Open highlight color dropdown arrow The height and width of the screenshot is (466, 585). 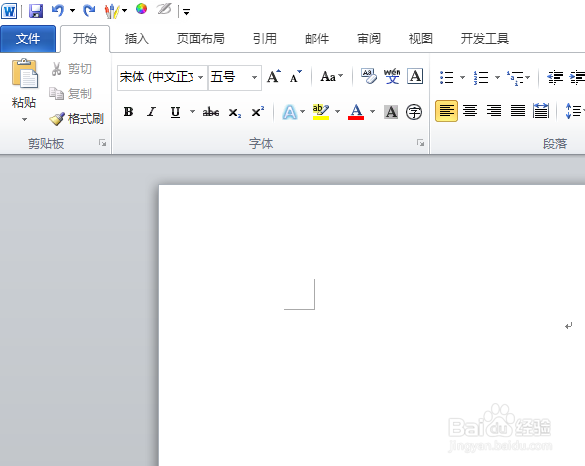coord(338,112)
